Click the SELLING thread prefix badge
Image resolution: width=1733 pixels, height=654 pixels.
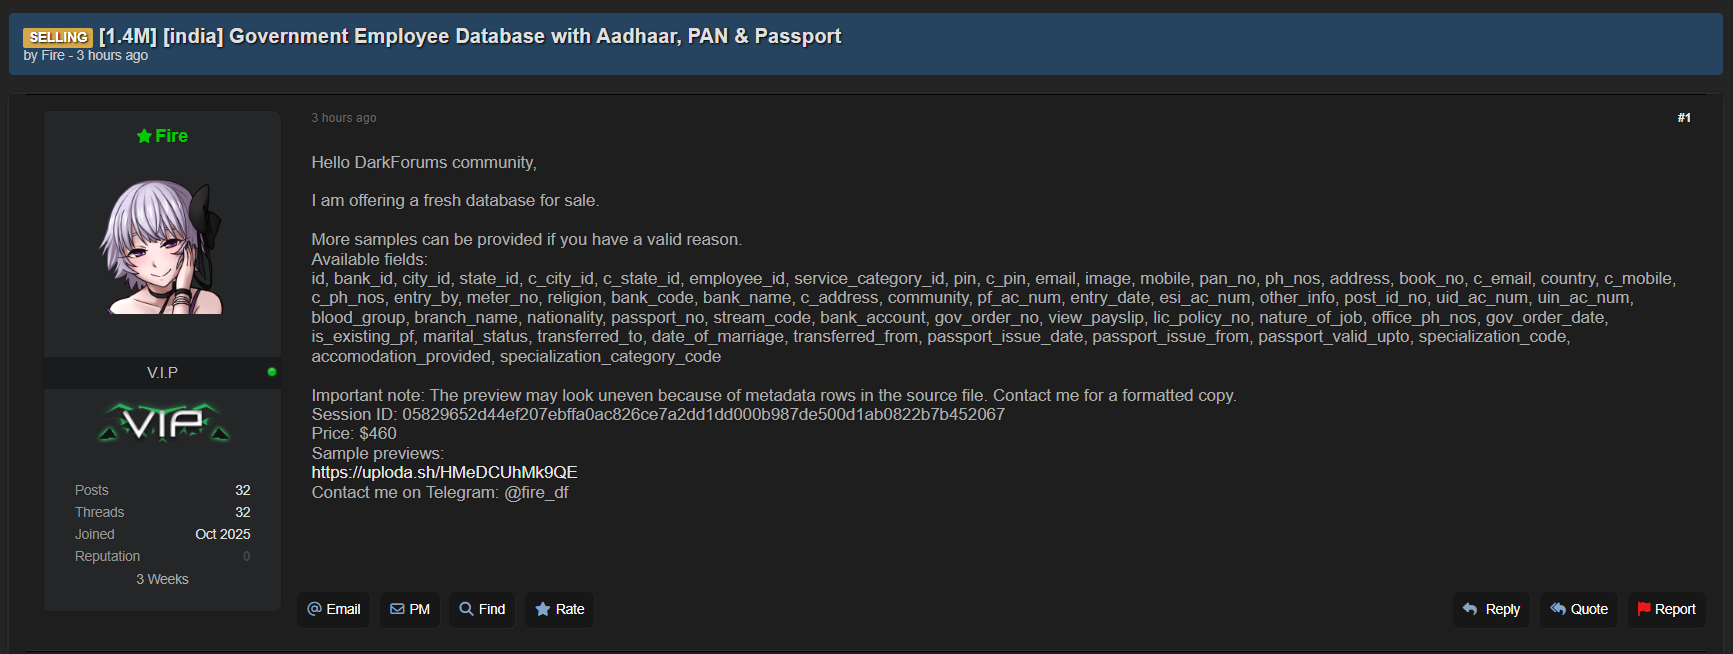58,37
